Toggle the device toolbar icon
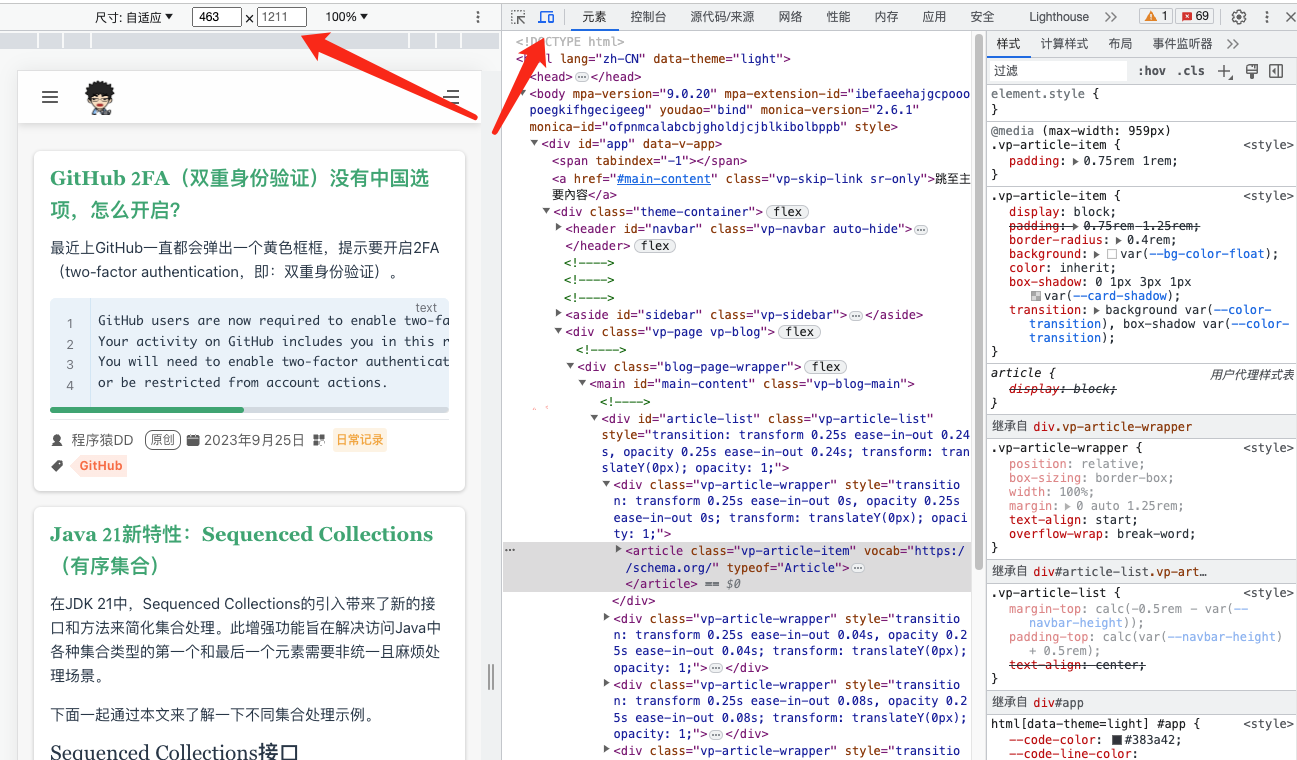 pos(546,17)
